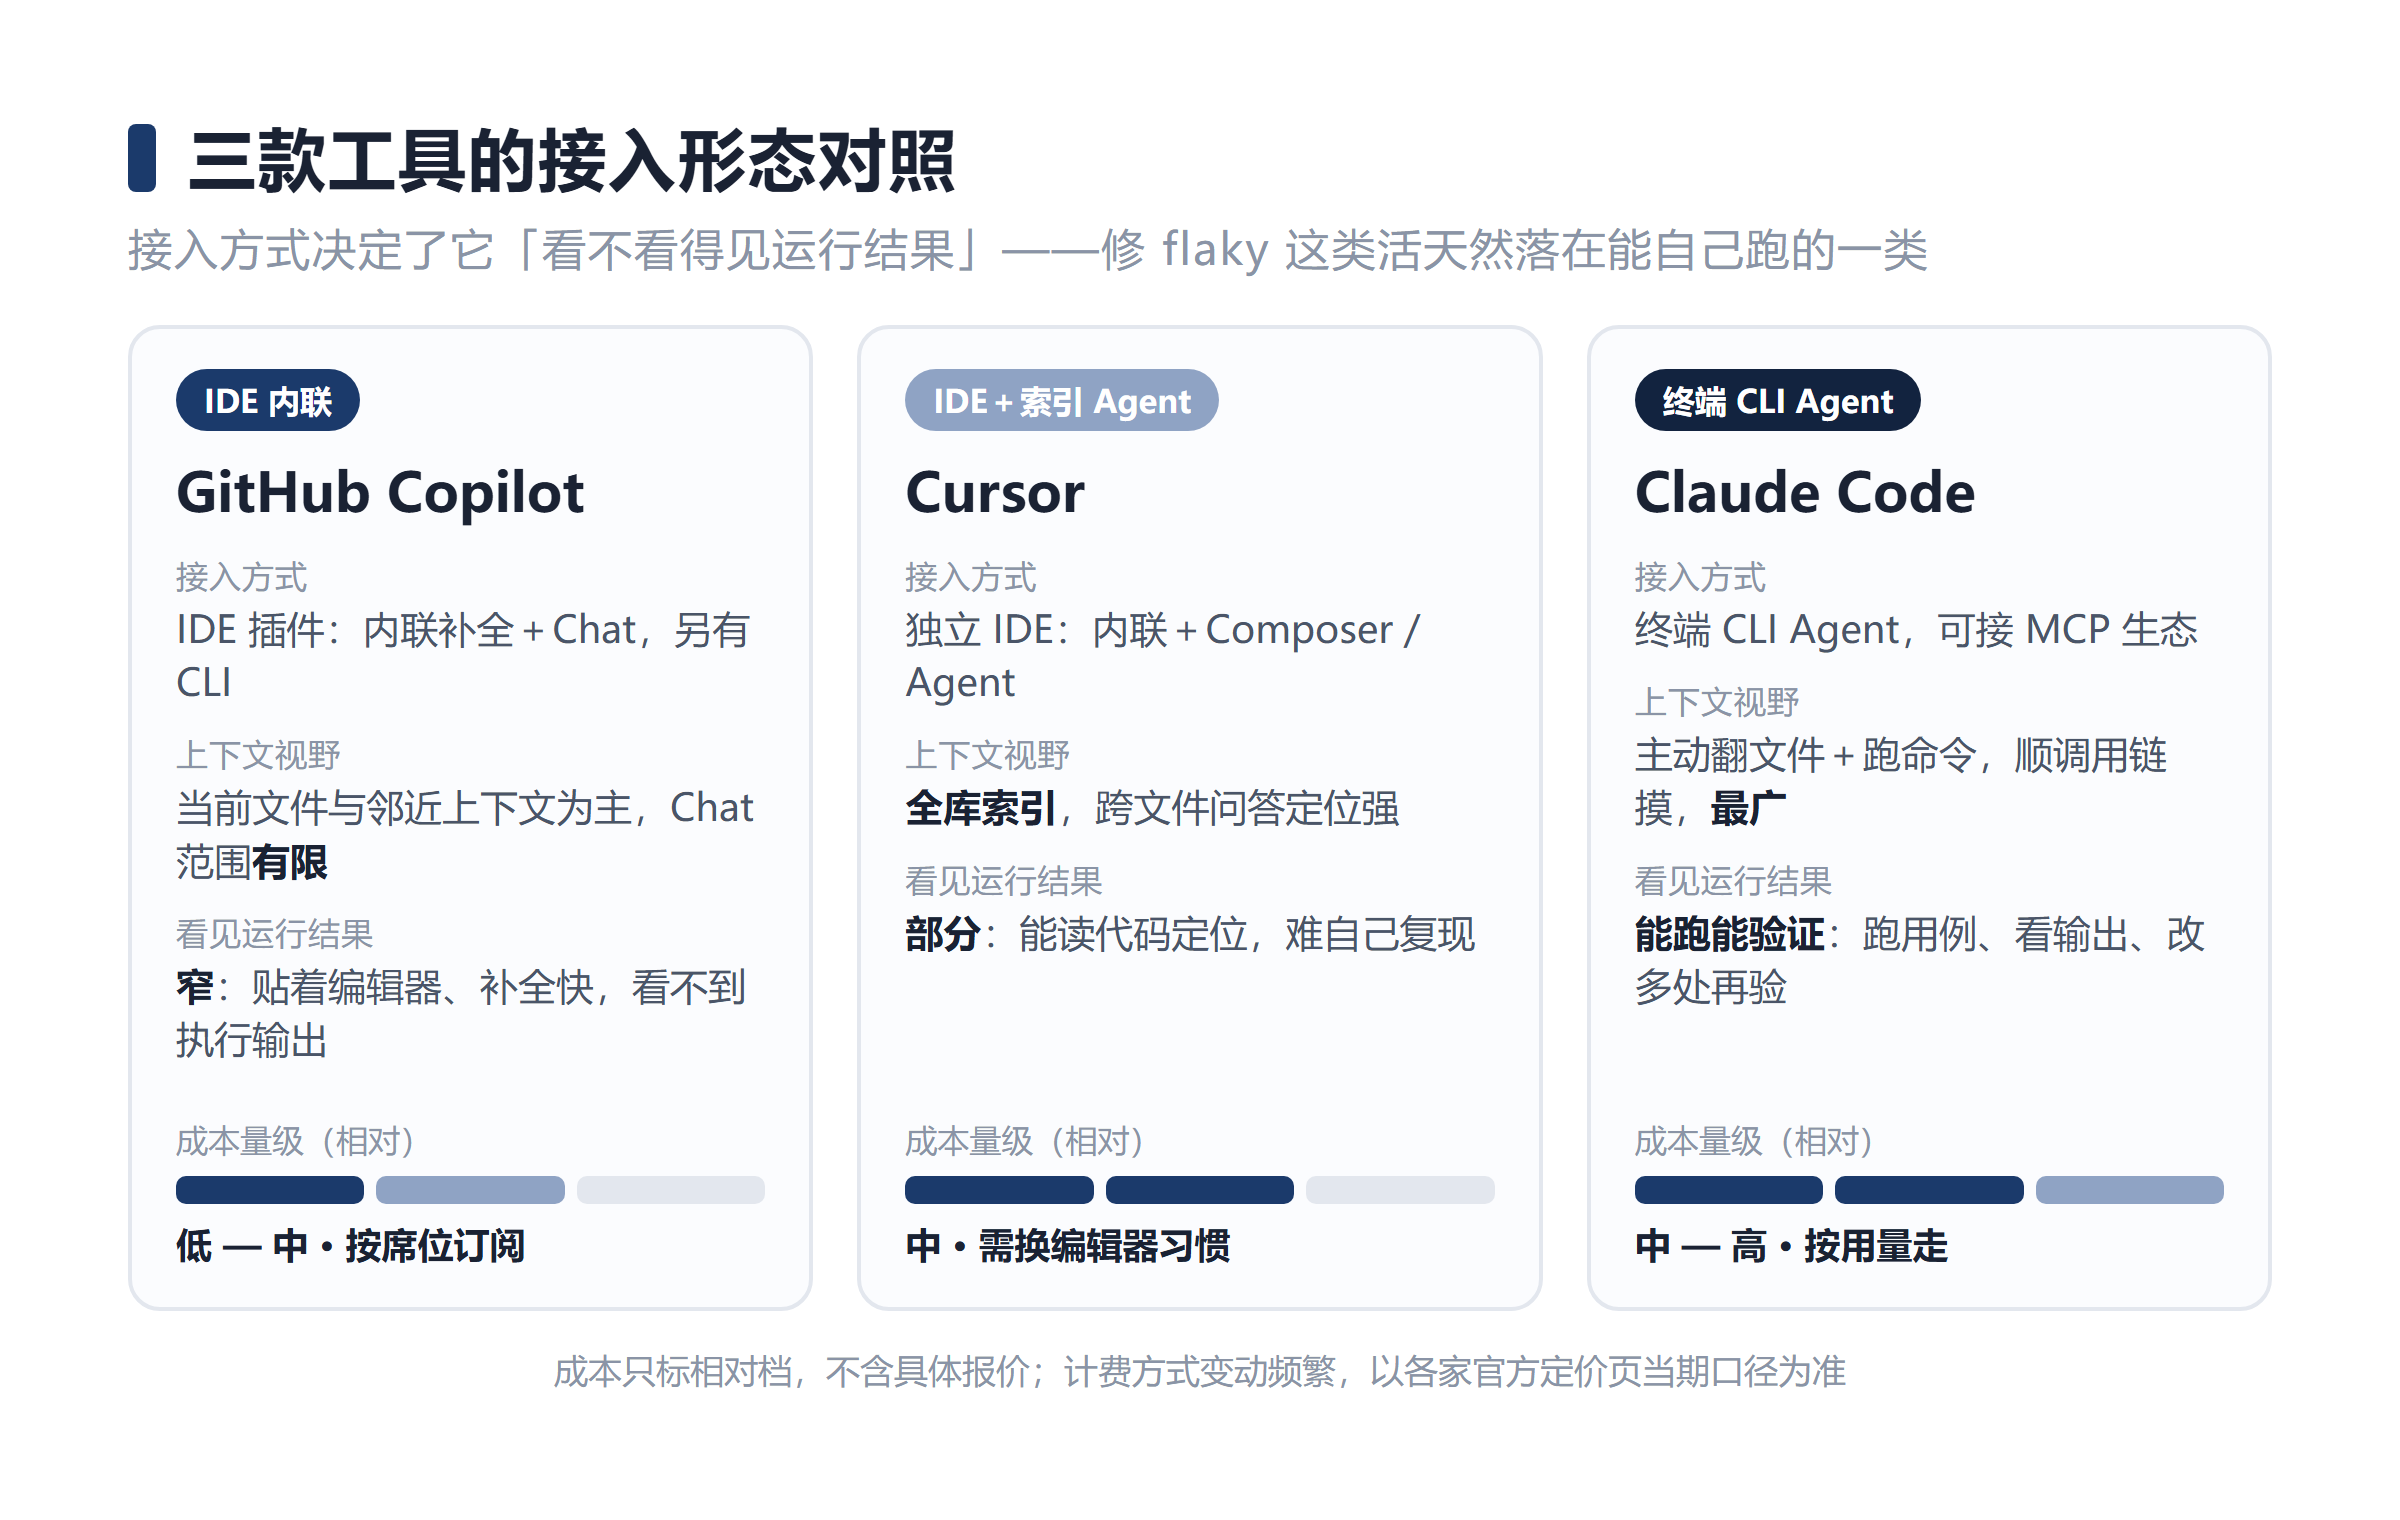2400x1520 pixels.
Task: Select cost text 低 — 中 · 按席位订阅
Action: [x=350, y=1246]
